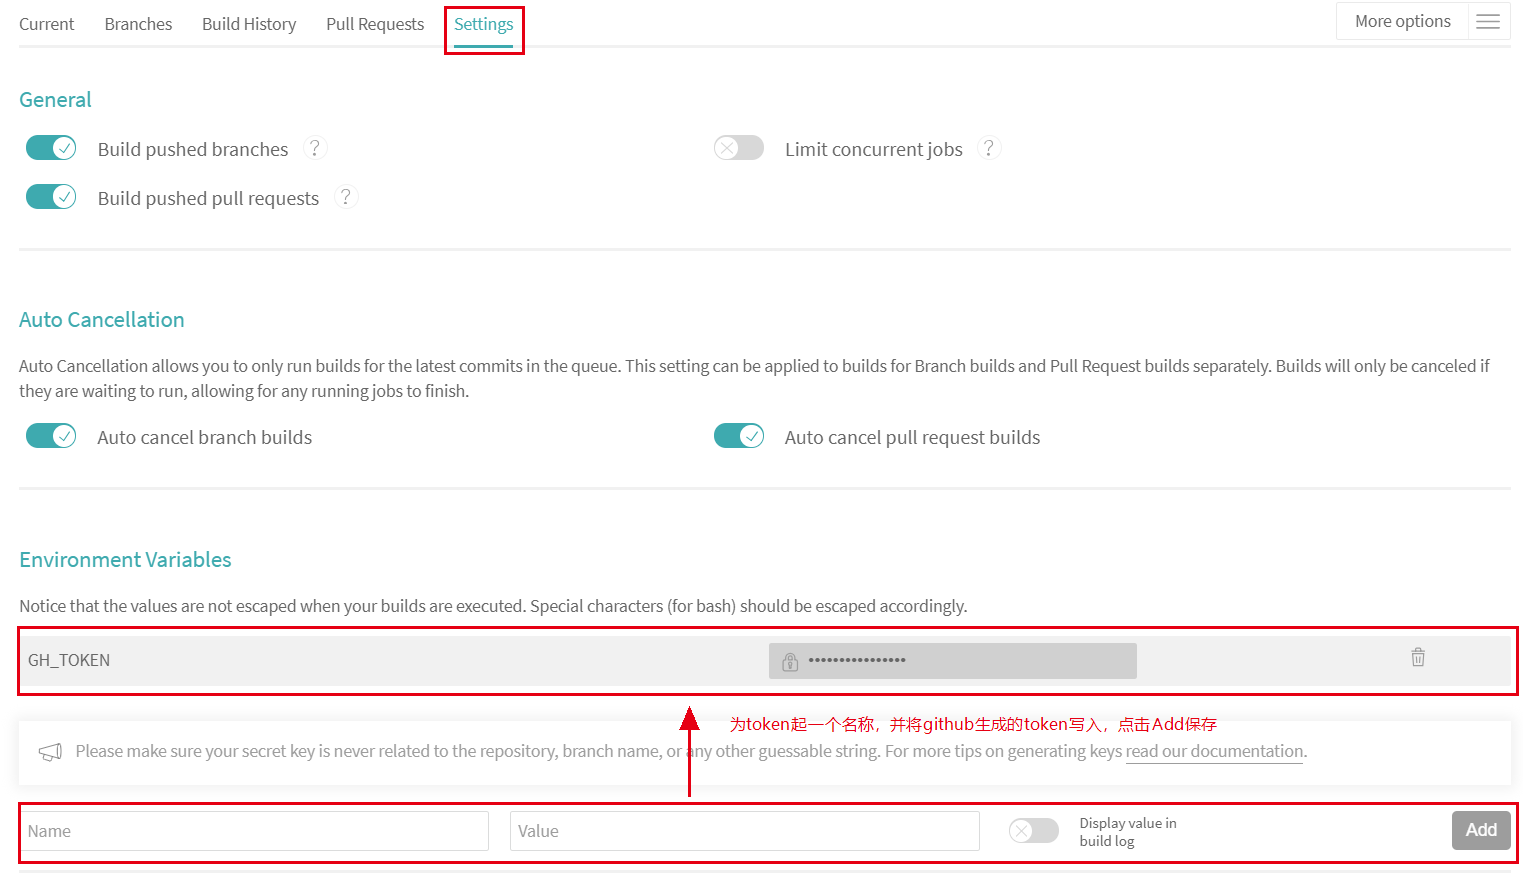Click the Environment Variables heading
This screenshot has width=1523, height=891.
click(125, 560)
